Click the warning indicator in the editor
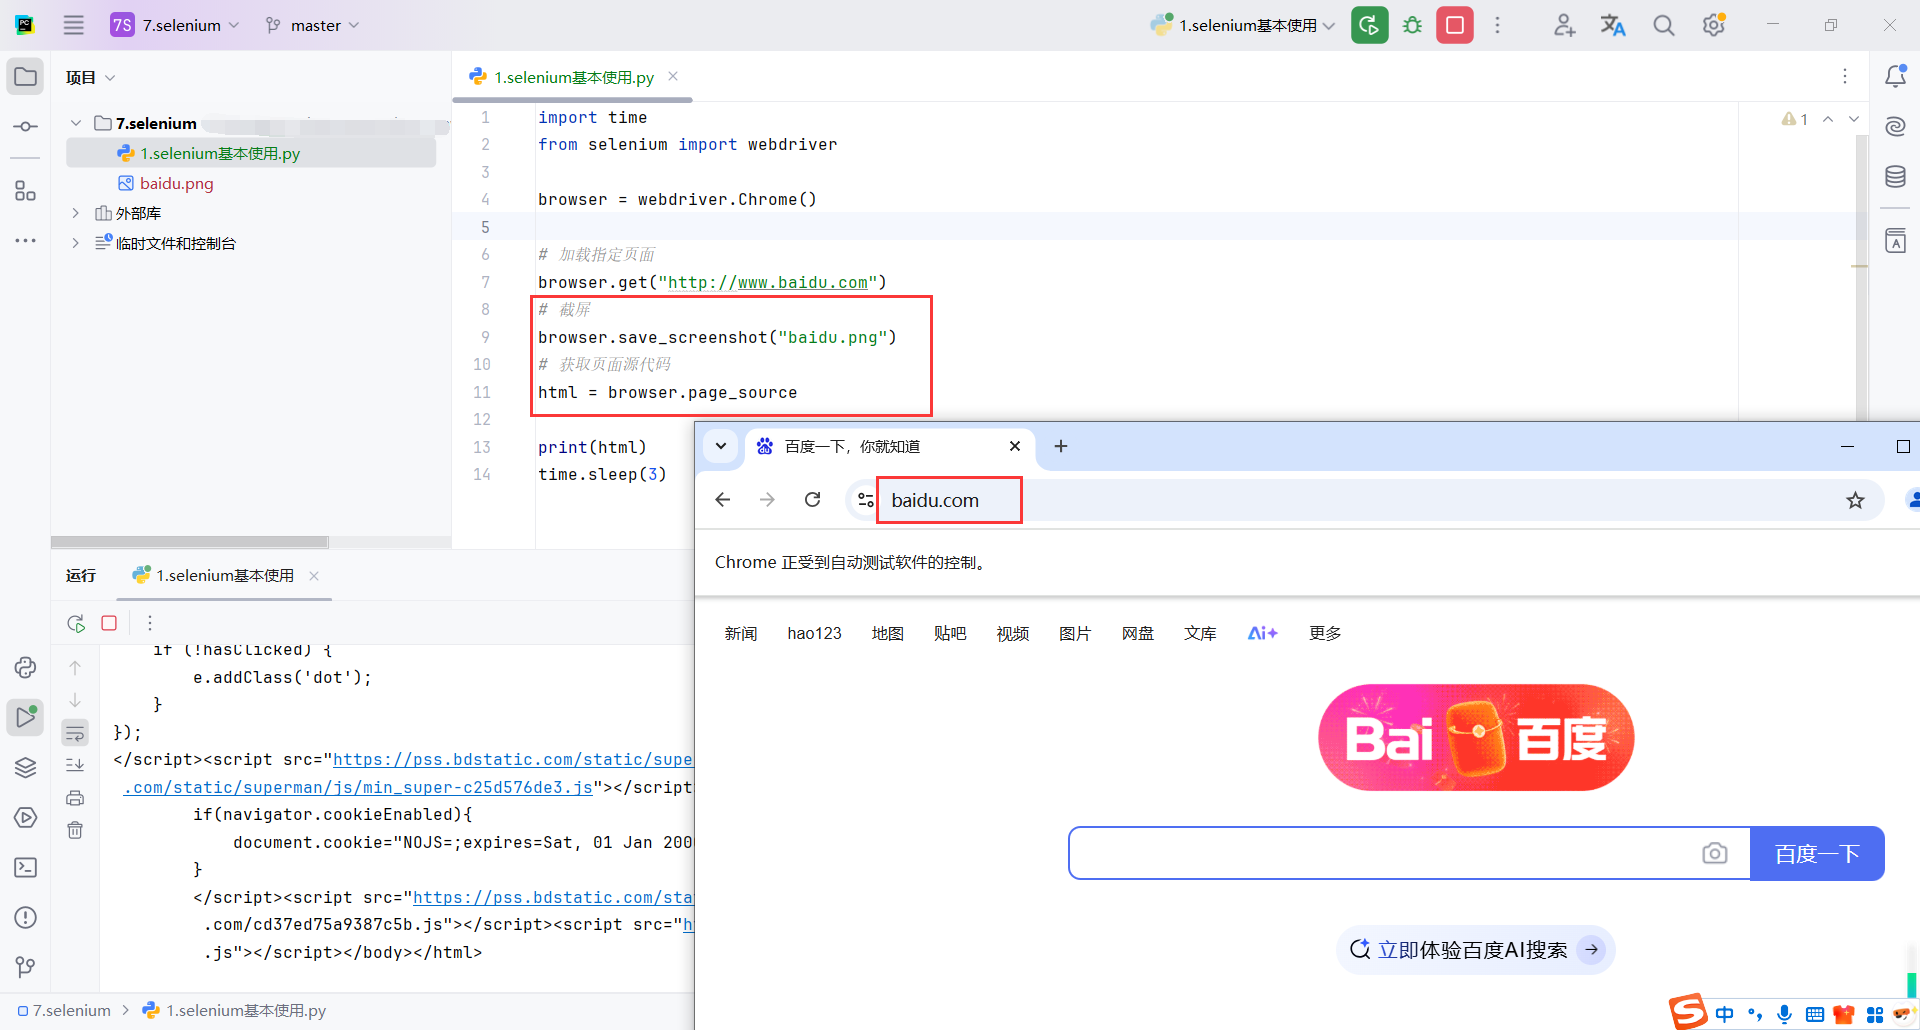Screen dimensions: 1920x1030 pos(1795,119)
